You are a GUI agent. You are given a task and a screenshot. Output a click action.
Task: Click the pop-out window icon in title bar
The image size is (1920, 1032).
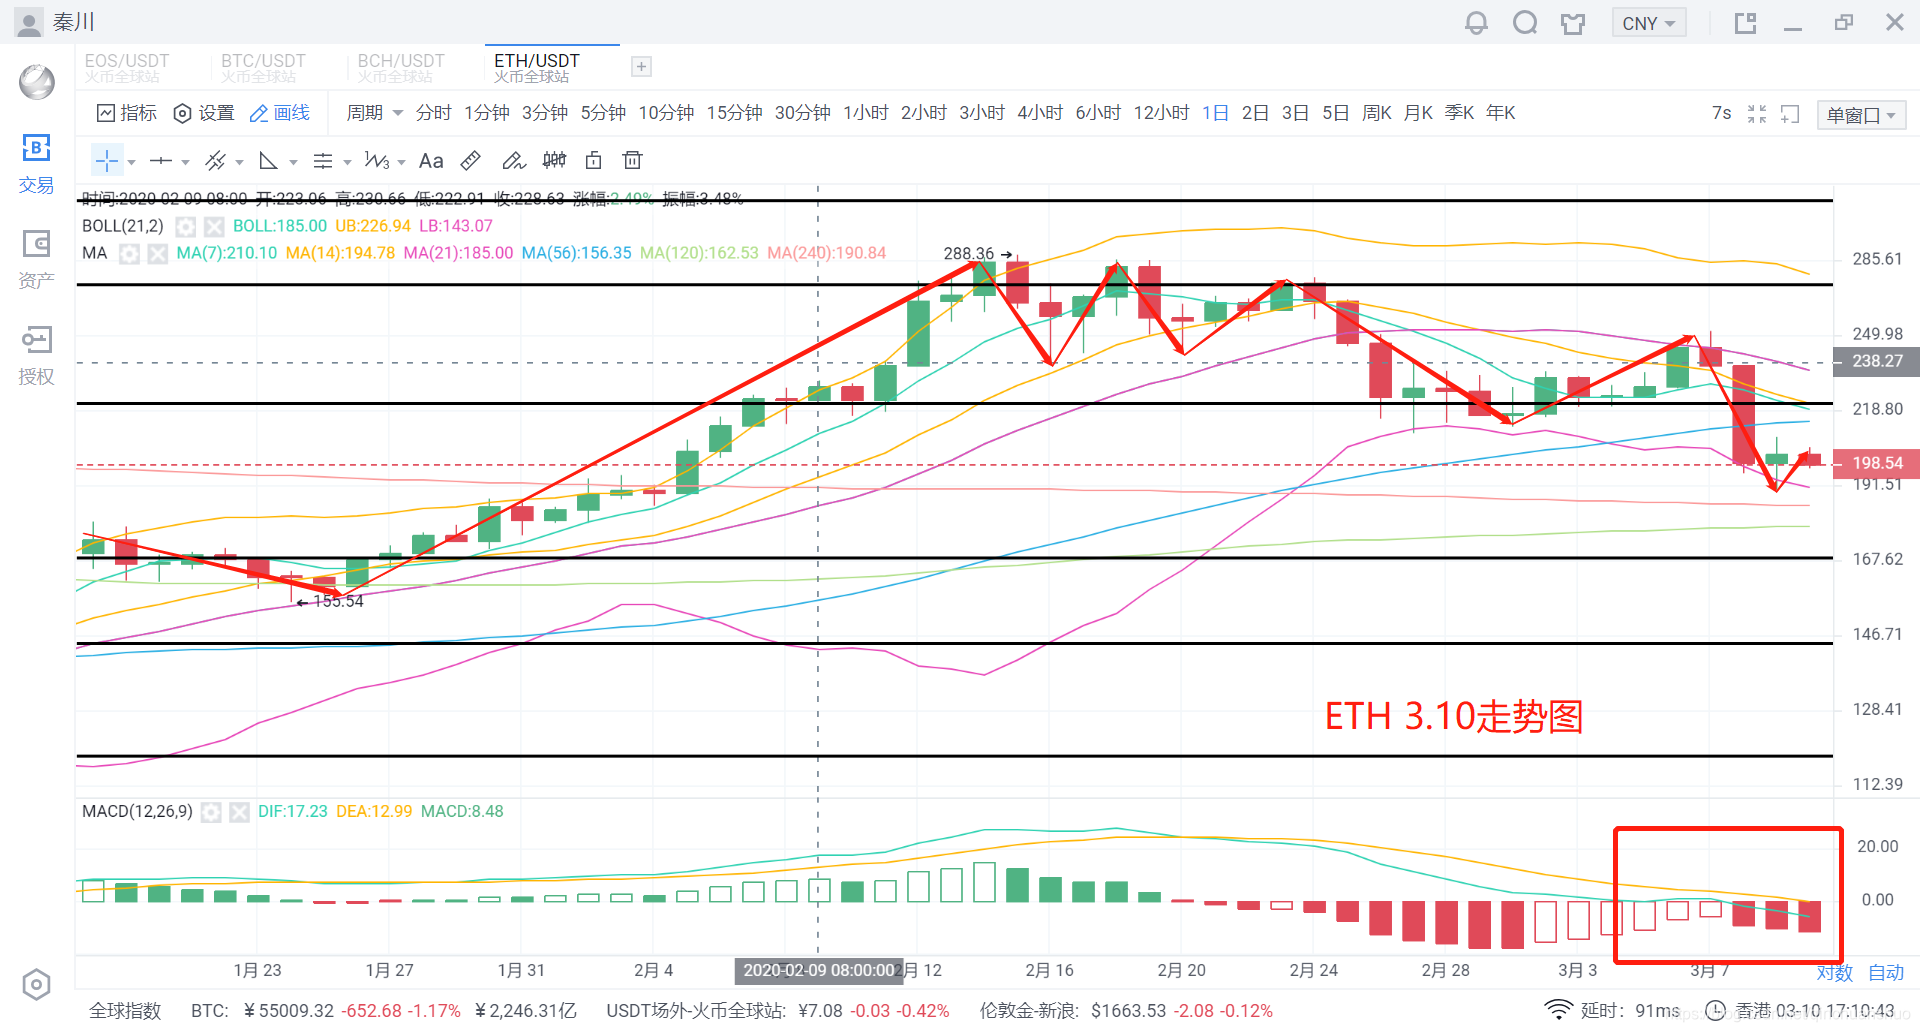(1745, 23)
